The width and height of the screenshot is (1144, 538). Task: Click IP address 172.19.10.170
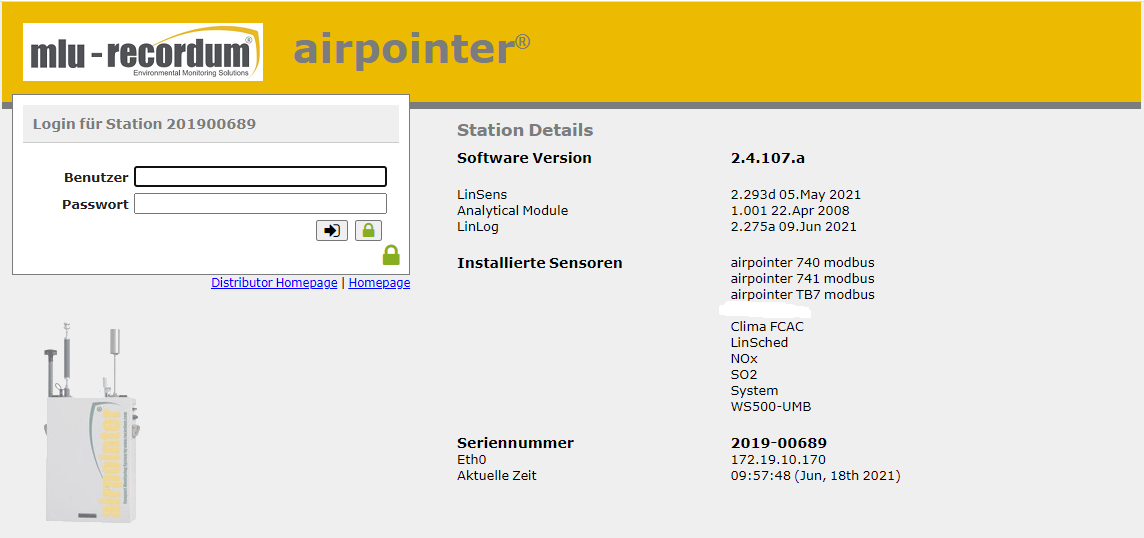(x=778, y=460)
